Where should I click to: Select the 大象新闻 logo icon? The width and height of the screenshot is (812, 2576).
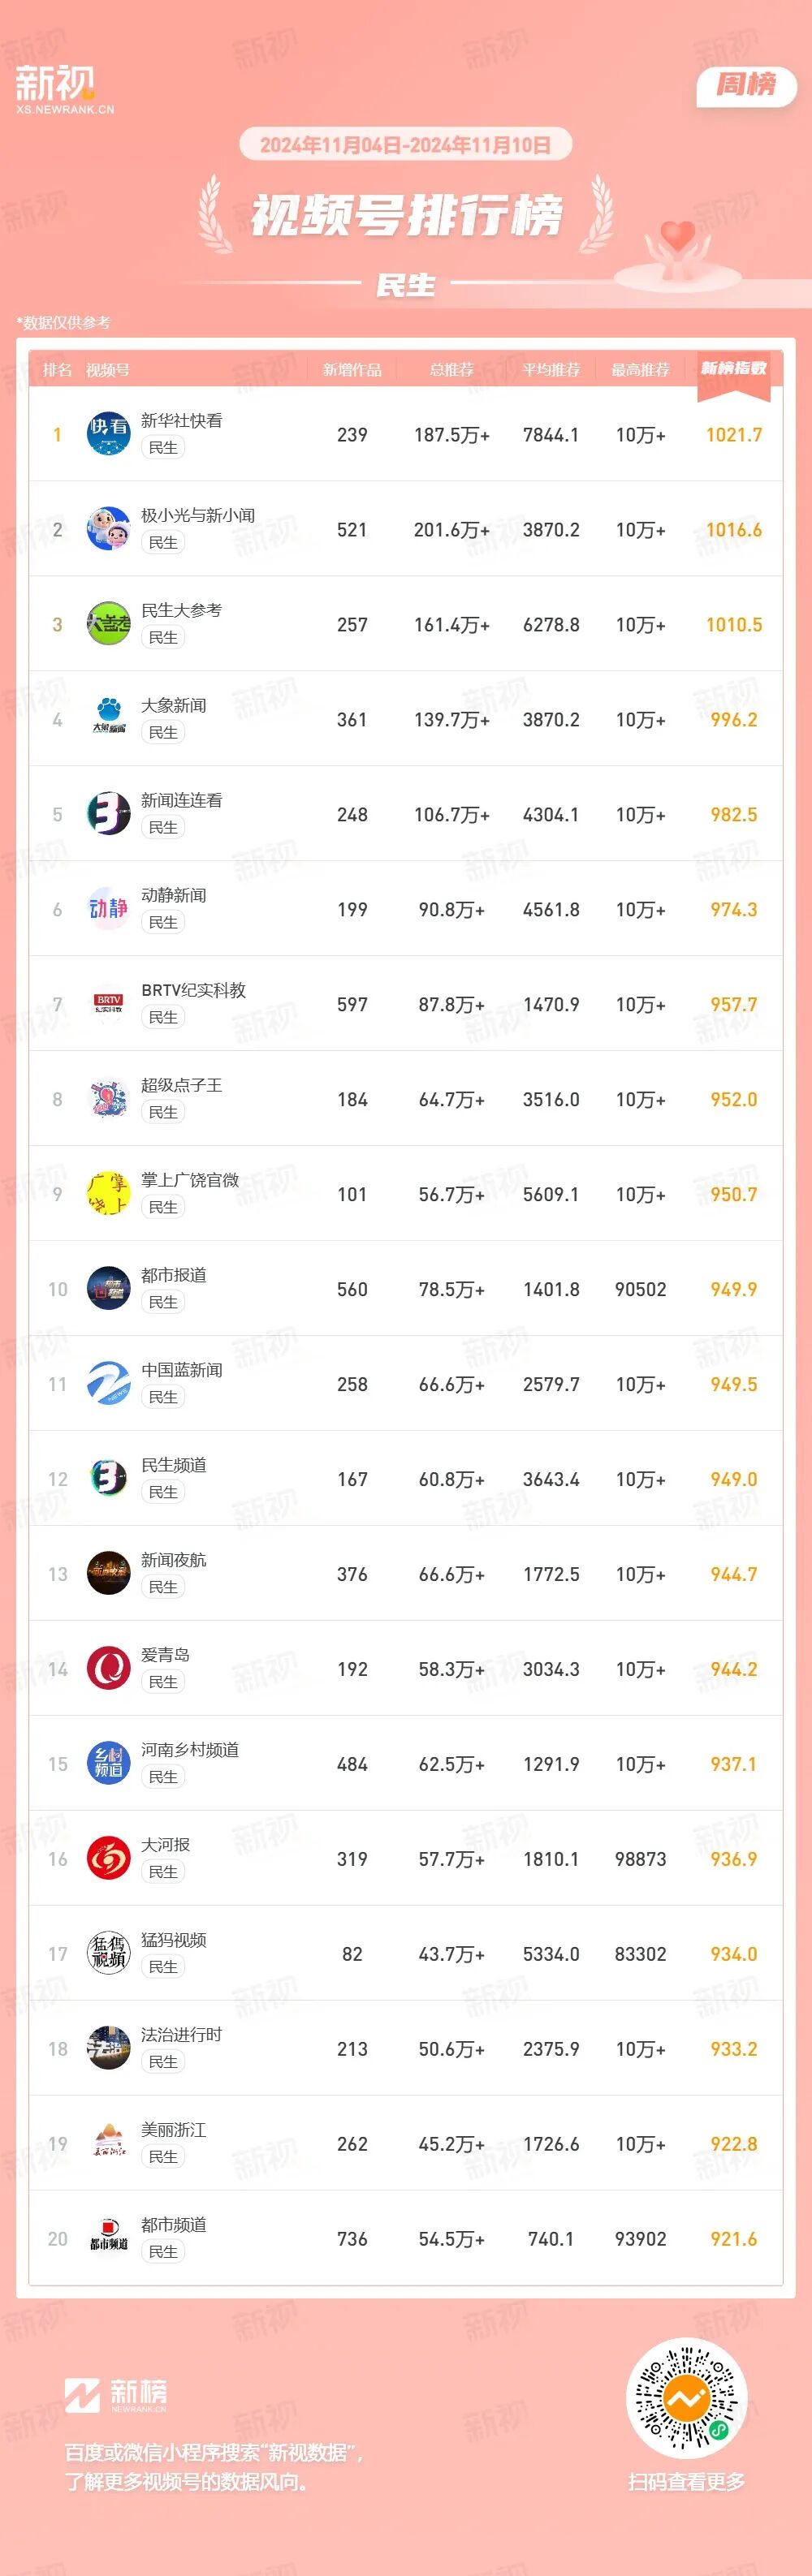point(108,719)
